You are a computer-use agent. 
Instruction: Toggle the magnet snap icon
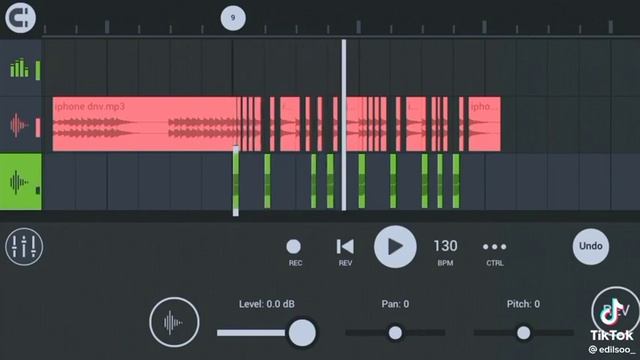pyautogui.click(x=20, y=18)
